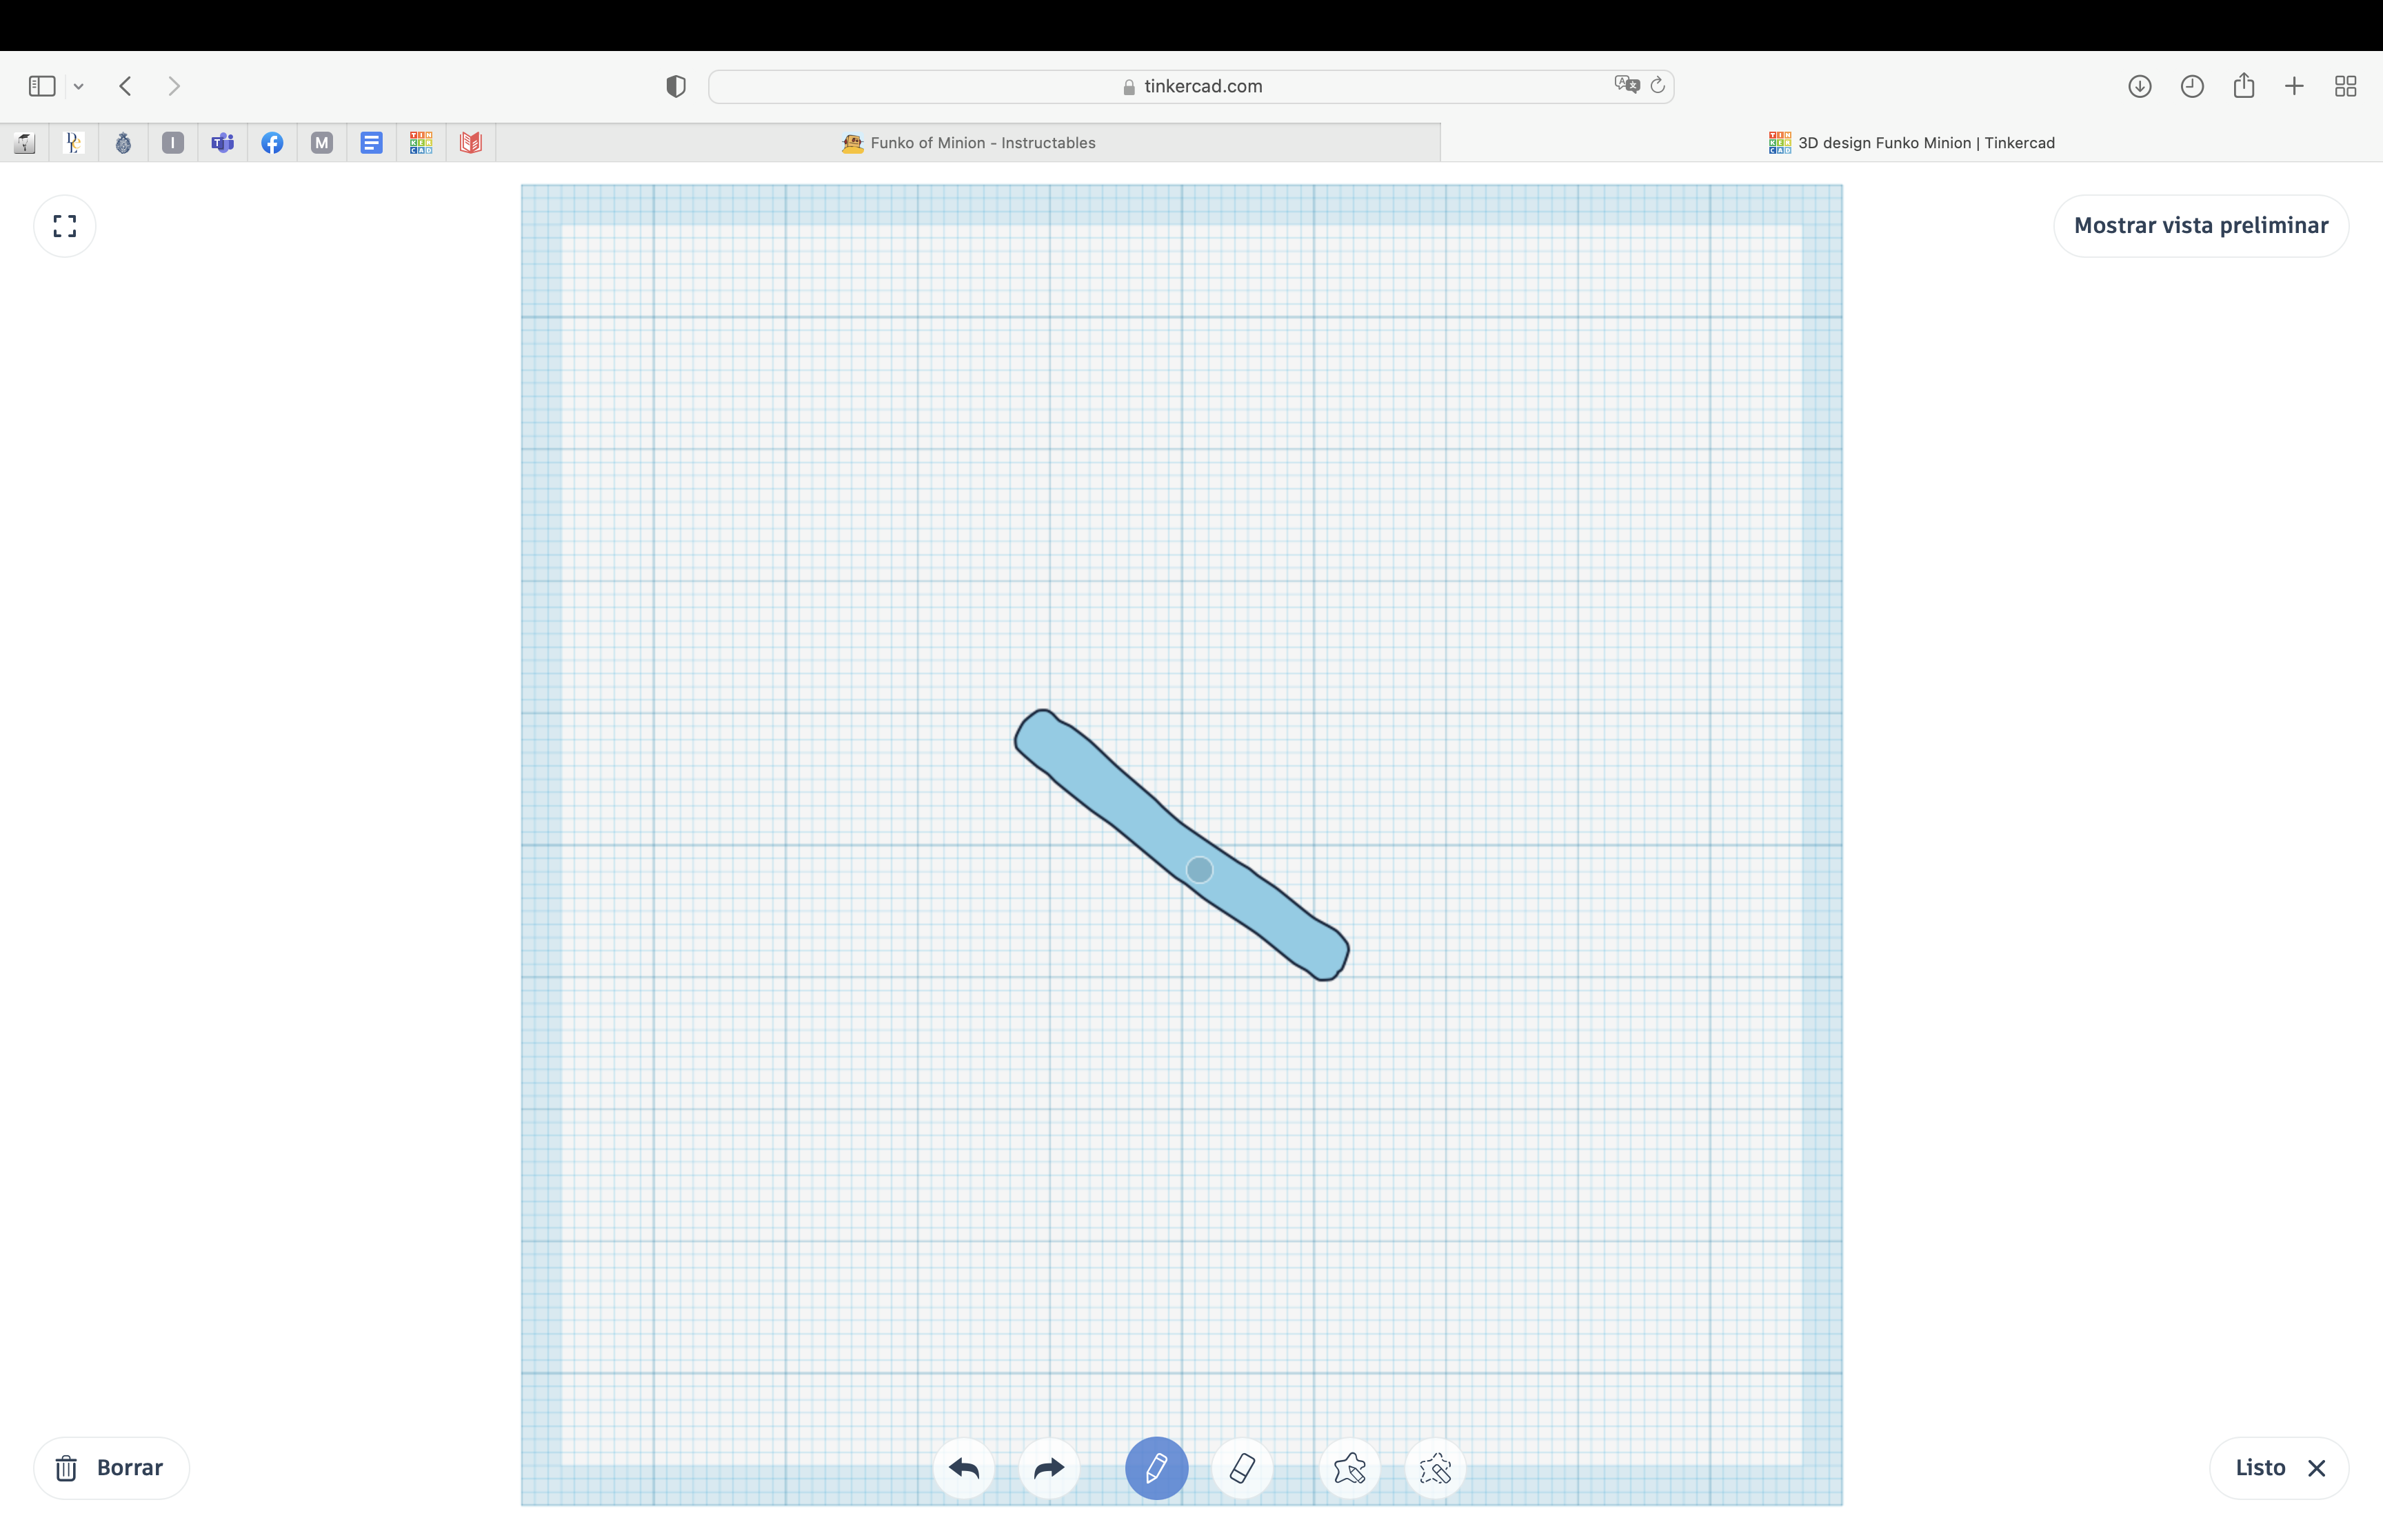Click the redo arrow button
Image resolution: width=2383 pixels, height=1540 pixels.
(x=1049, y=1467)
